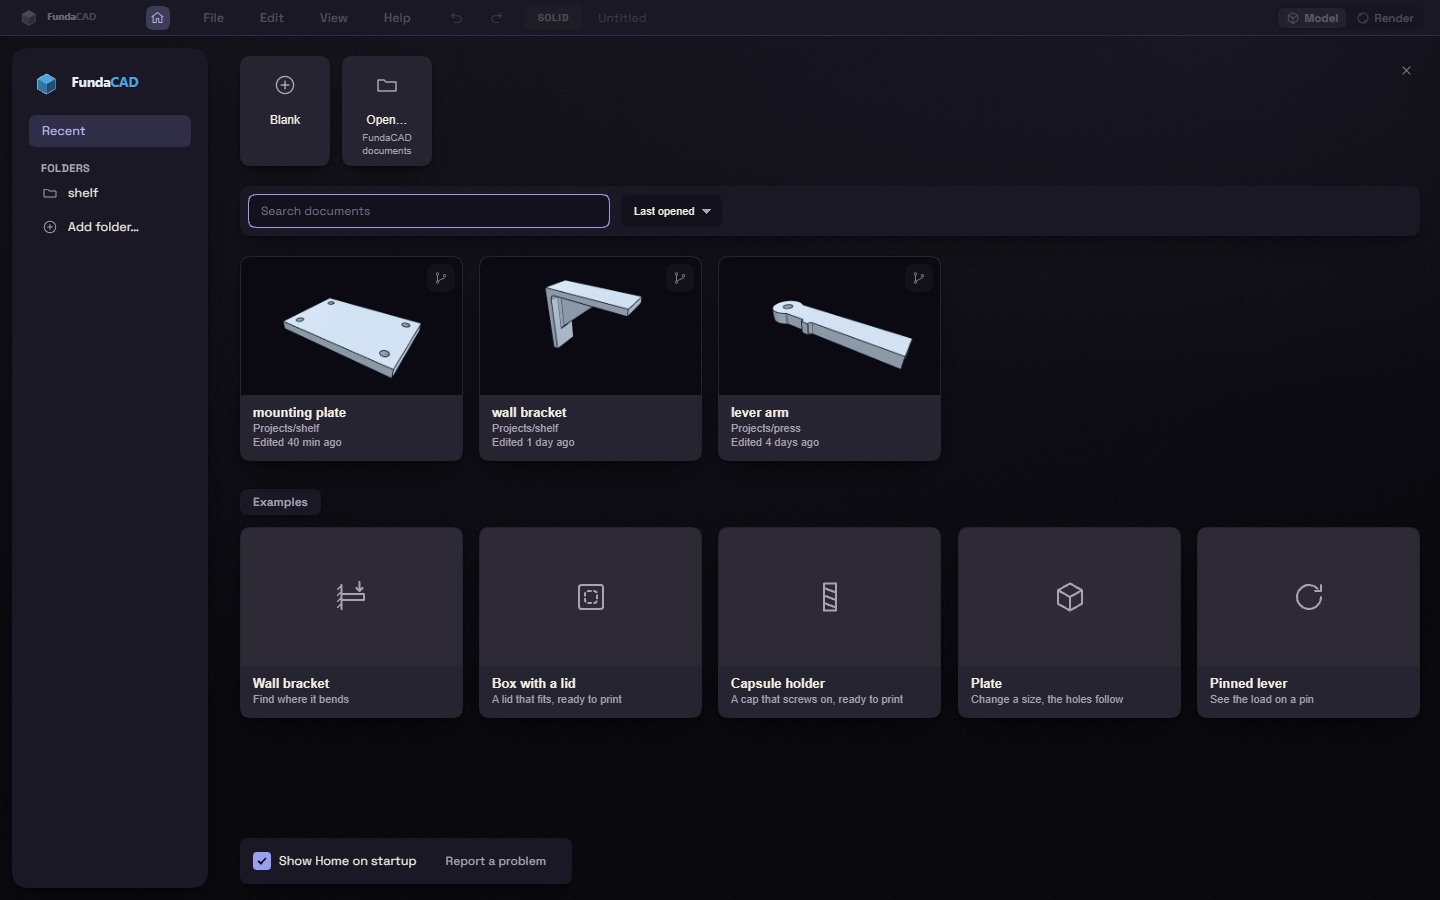Click the plus icon next to Add folder
This screenshot has height=900, width=1440.
[50, 227]
